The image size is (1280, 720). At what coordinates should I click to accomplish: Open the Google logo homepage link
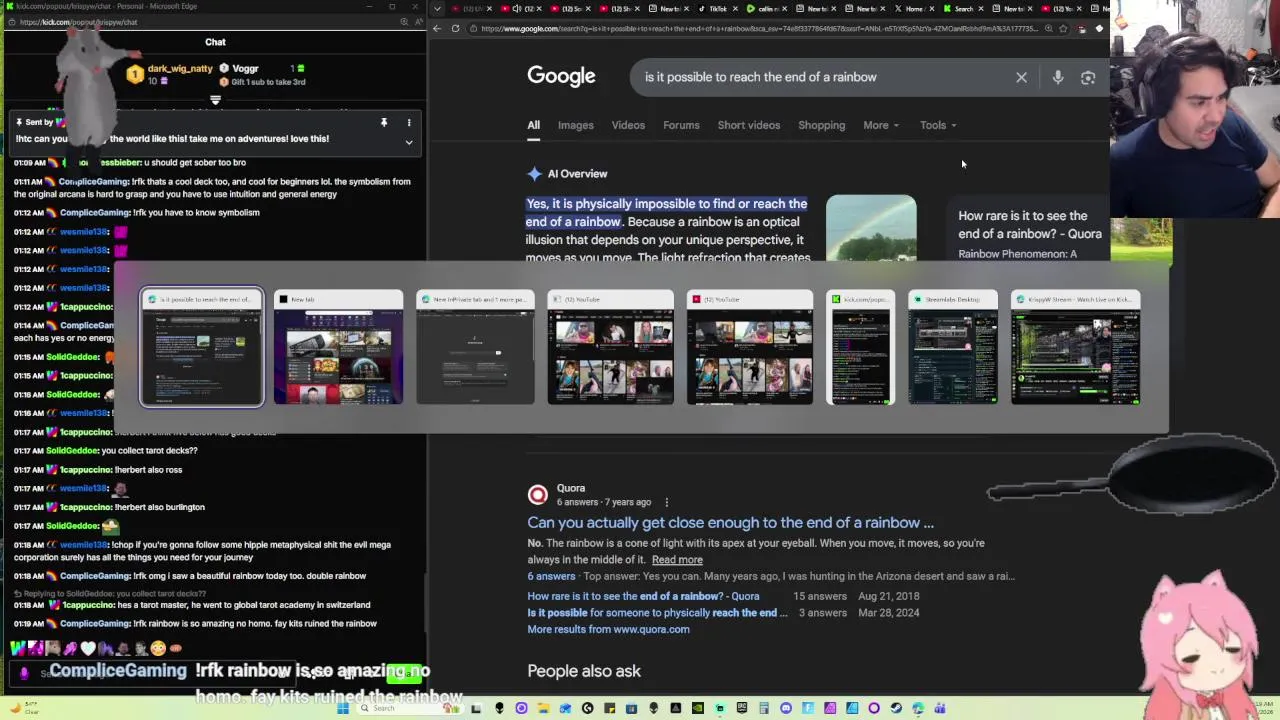[561, 77]
